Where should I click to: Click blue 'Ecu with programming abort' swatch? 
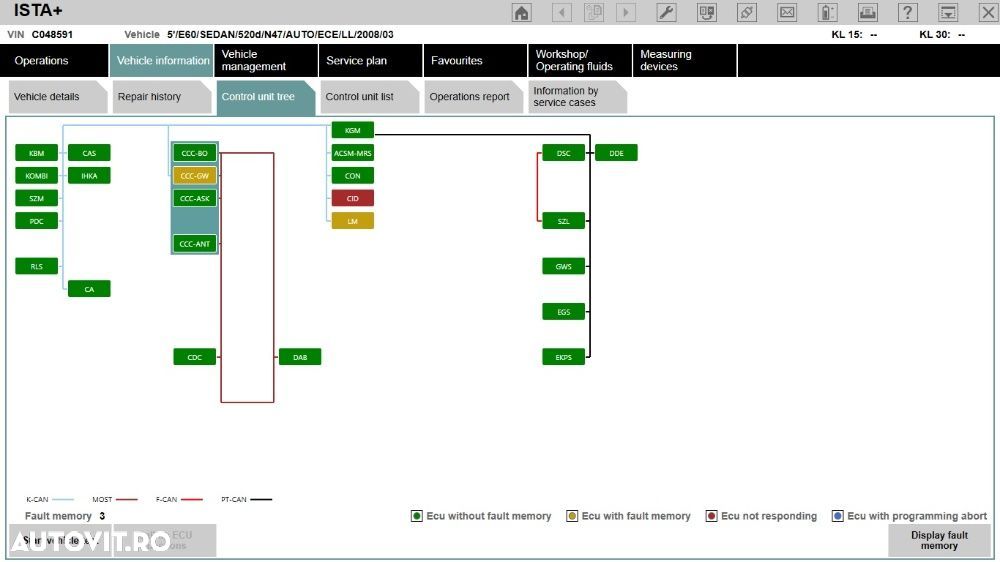pyautogui.click(x=838, y=516)
